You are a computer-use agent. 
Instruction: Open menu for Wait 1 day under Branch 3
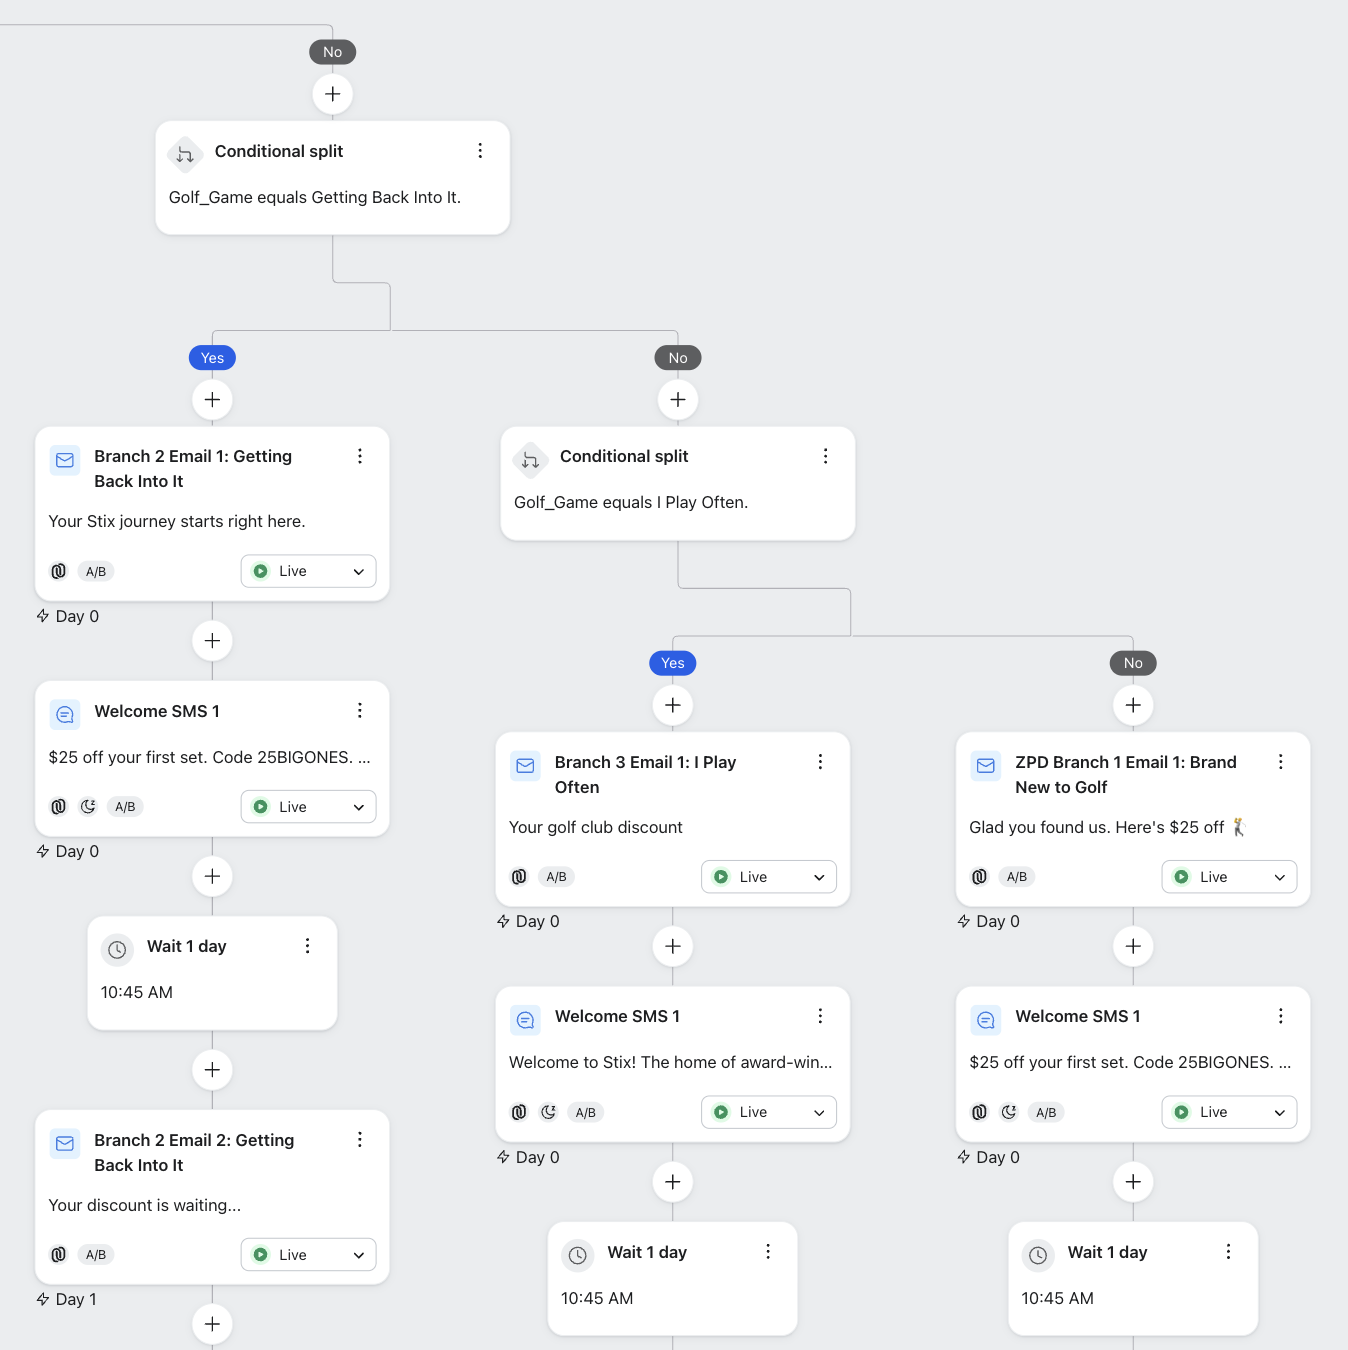click(x=768, y=1252)
